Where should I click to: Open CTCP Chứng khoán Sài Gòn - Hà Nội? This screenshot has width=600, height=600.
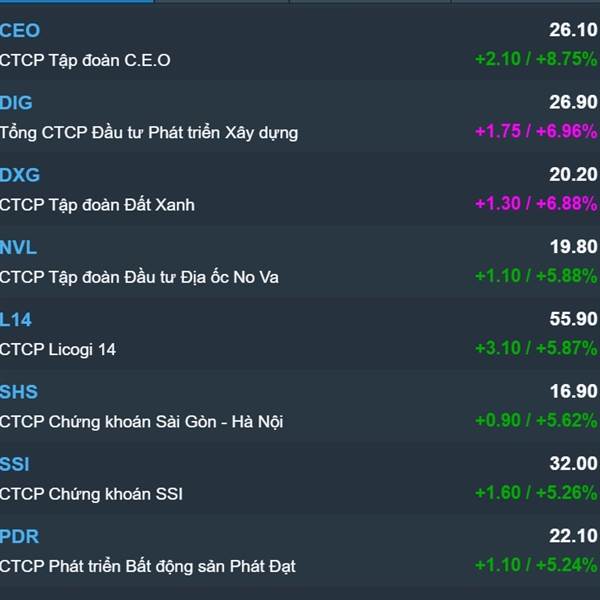pyautogui.click(x=141, y=422)
